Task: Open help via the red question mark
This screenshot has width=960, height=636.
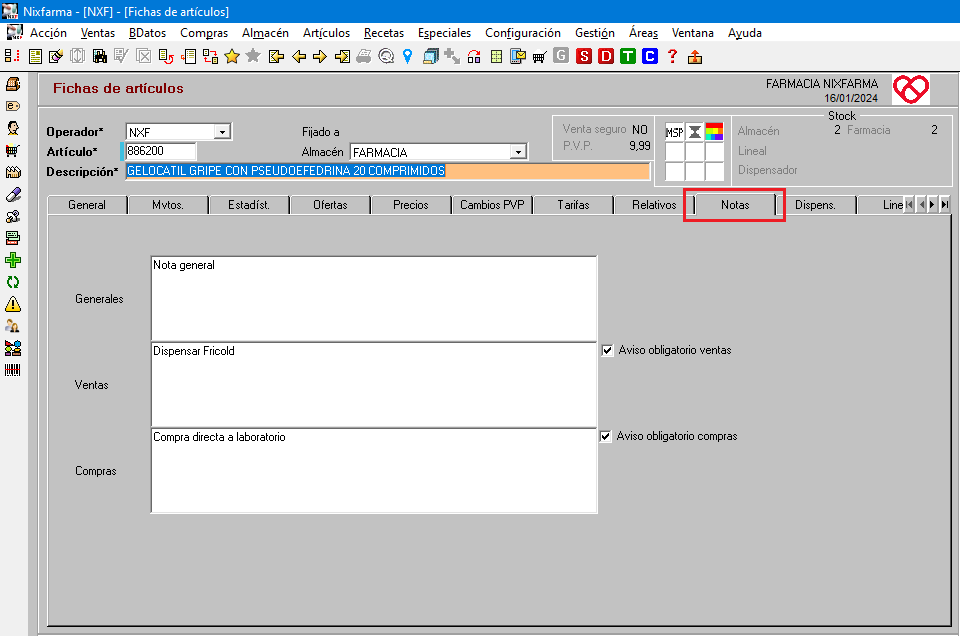Action: coord(672,57)
